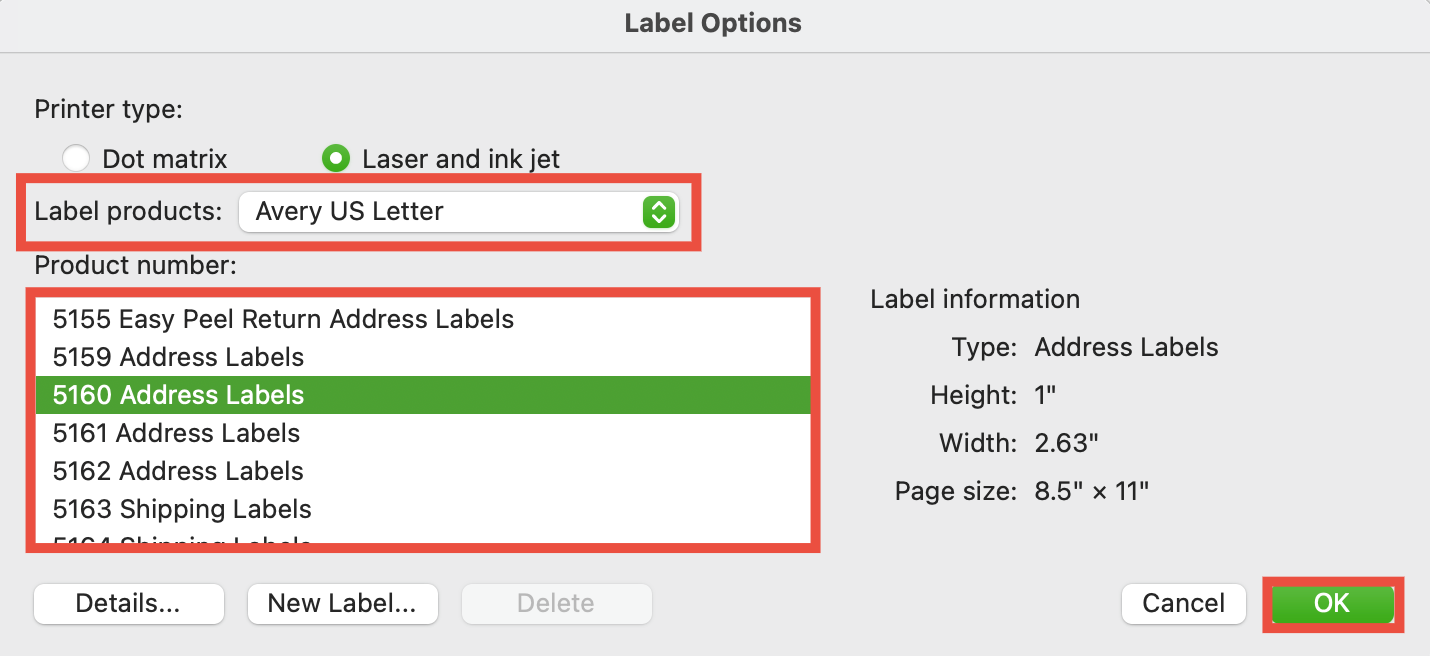Cancel the Label Options dialog
The image size is (1430, 656).
point(1184,603)
